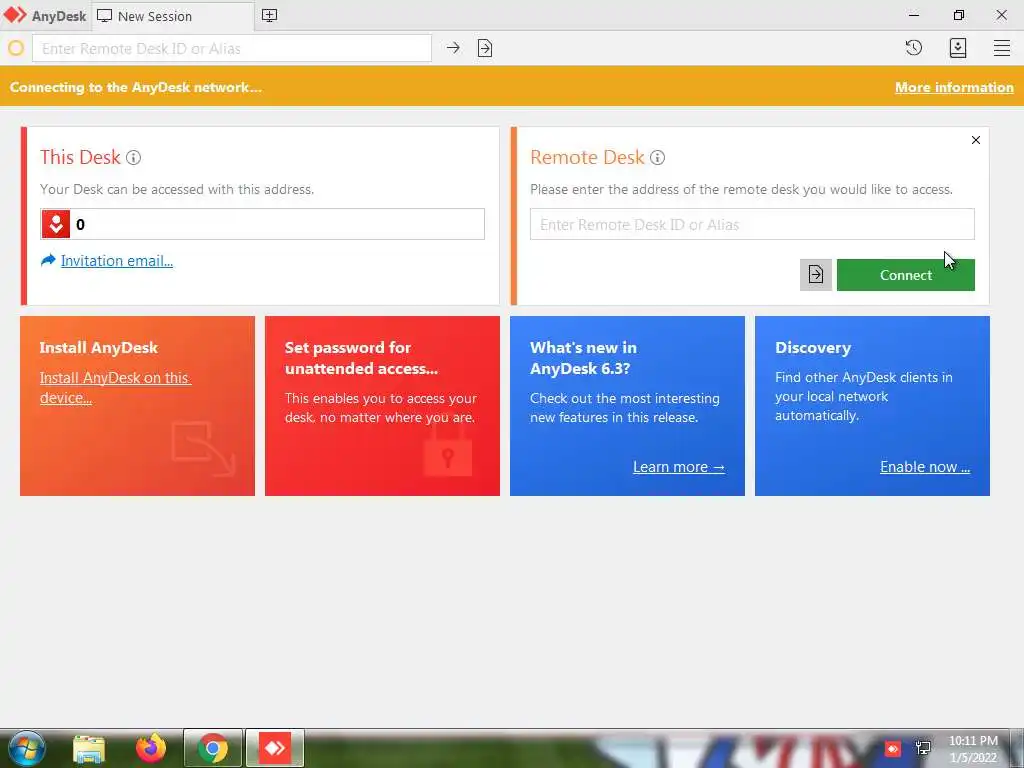Open the More information link
Image resolution: width=1024 pixels, height=768 pixels.
tap(954, 88)
